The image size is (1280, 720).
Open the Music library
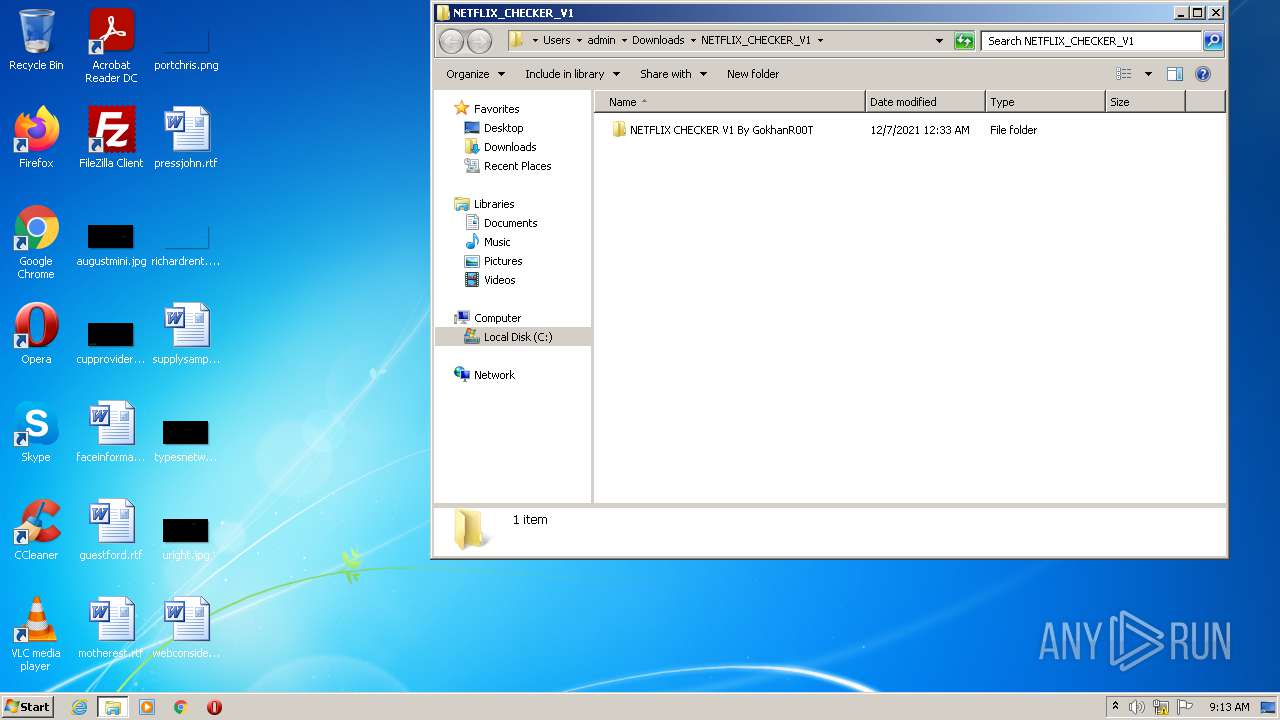tap(497, 242)
